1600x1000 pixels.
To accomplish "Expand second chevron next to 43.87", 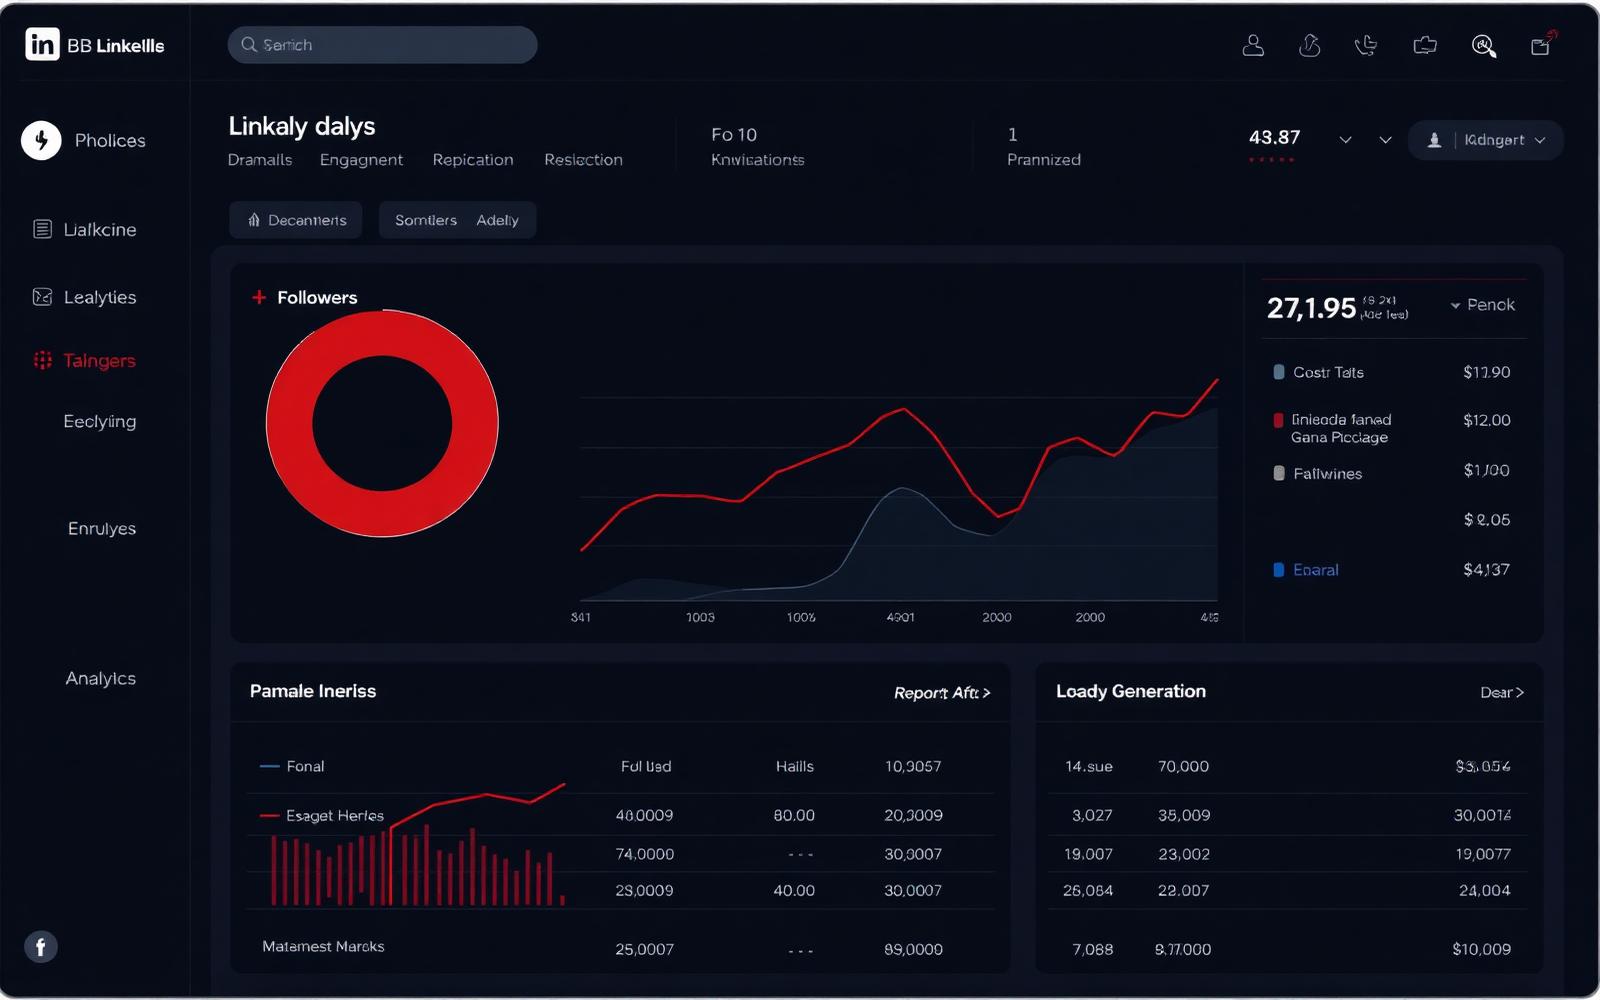I will coord(1385,140).
